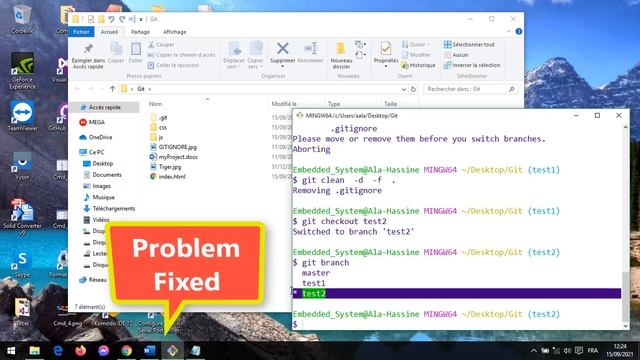Open the Fichier ribbon tab

[x=81, y=32]
